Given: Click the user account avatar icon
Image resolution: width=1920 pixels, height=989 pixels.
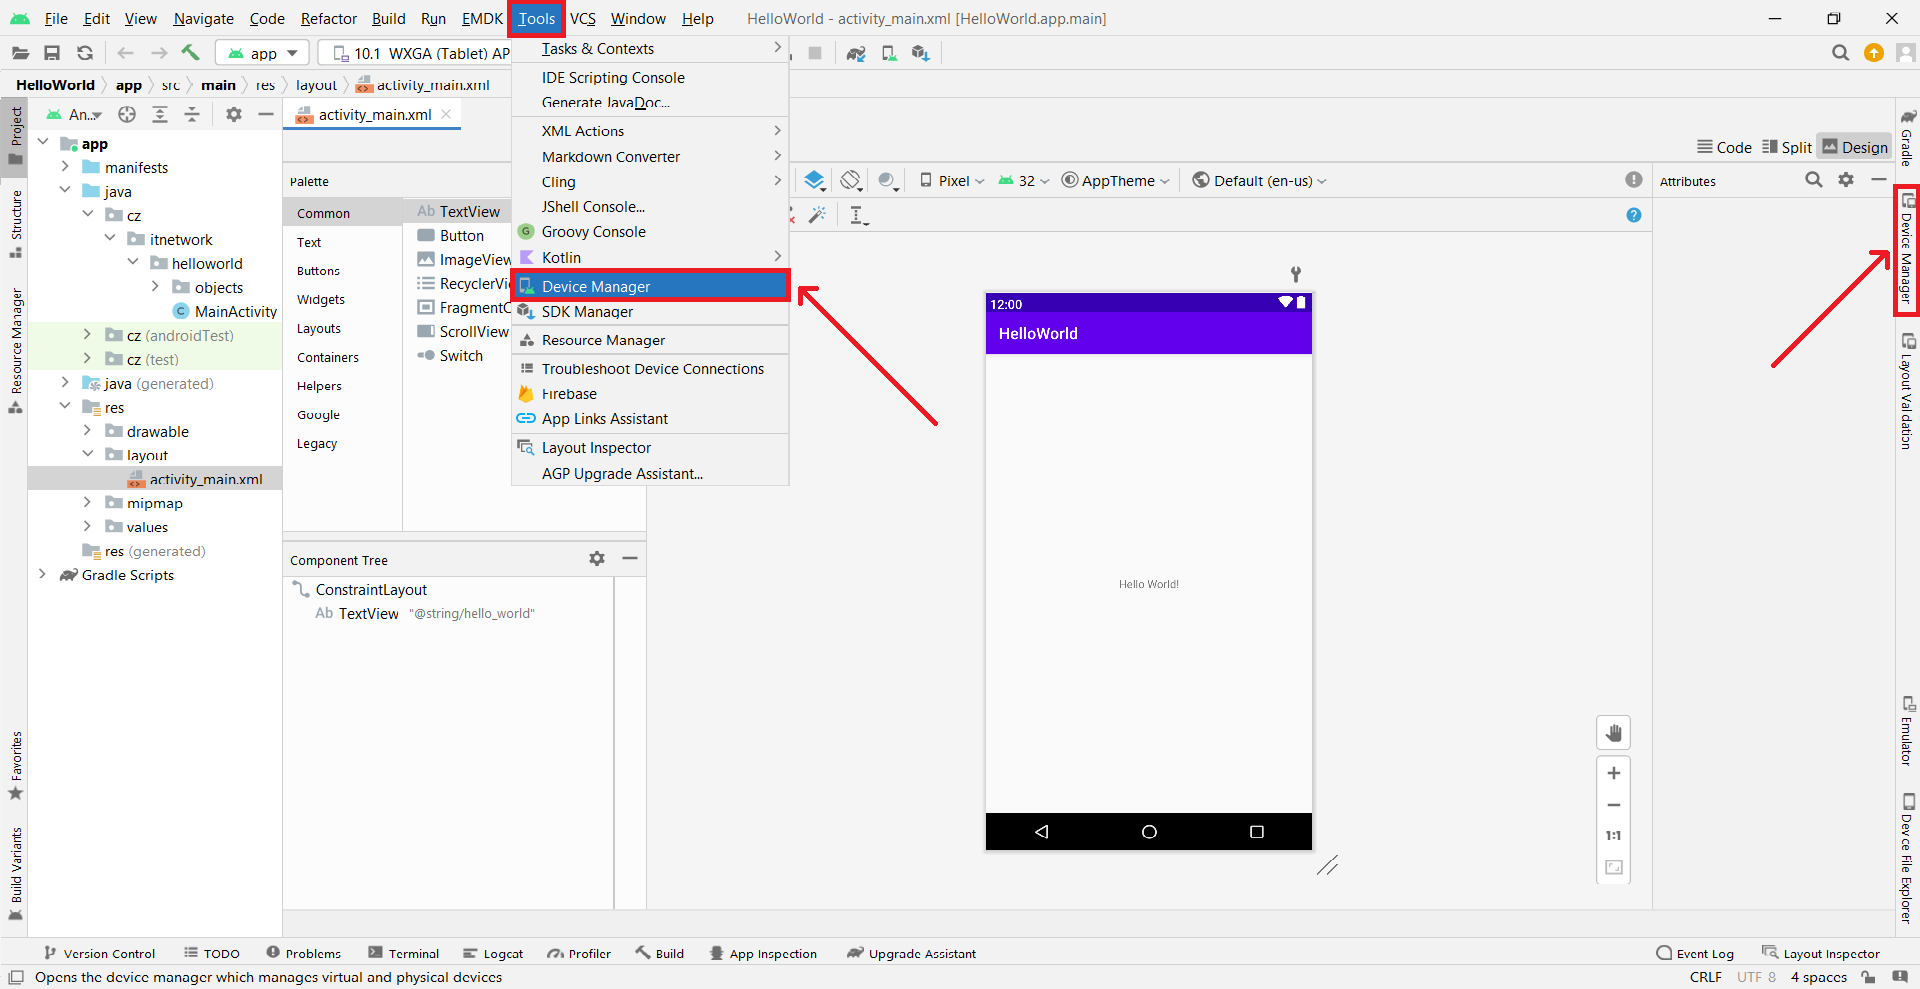Looking at the screenshot, I should 1906,53.
